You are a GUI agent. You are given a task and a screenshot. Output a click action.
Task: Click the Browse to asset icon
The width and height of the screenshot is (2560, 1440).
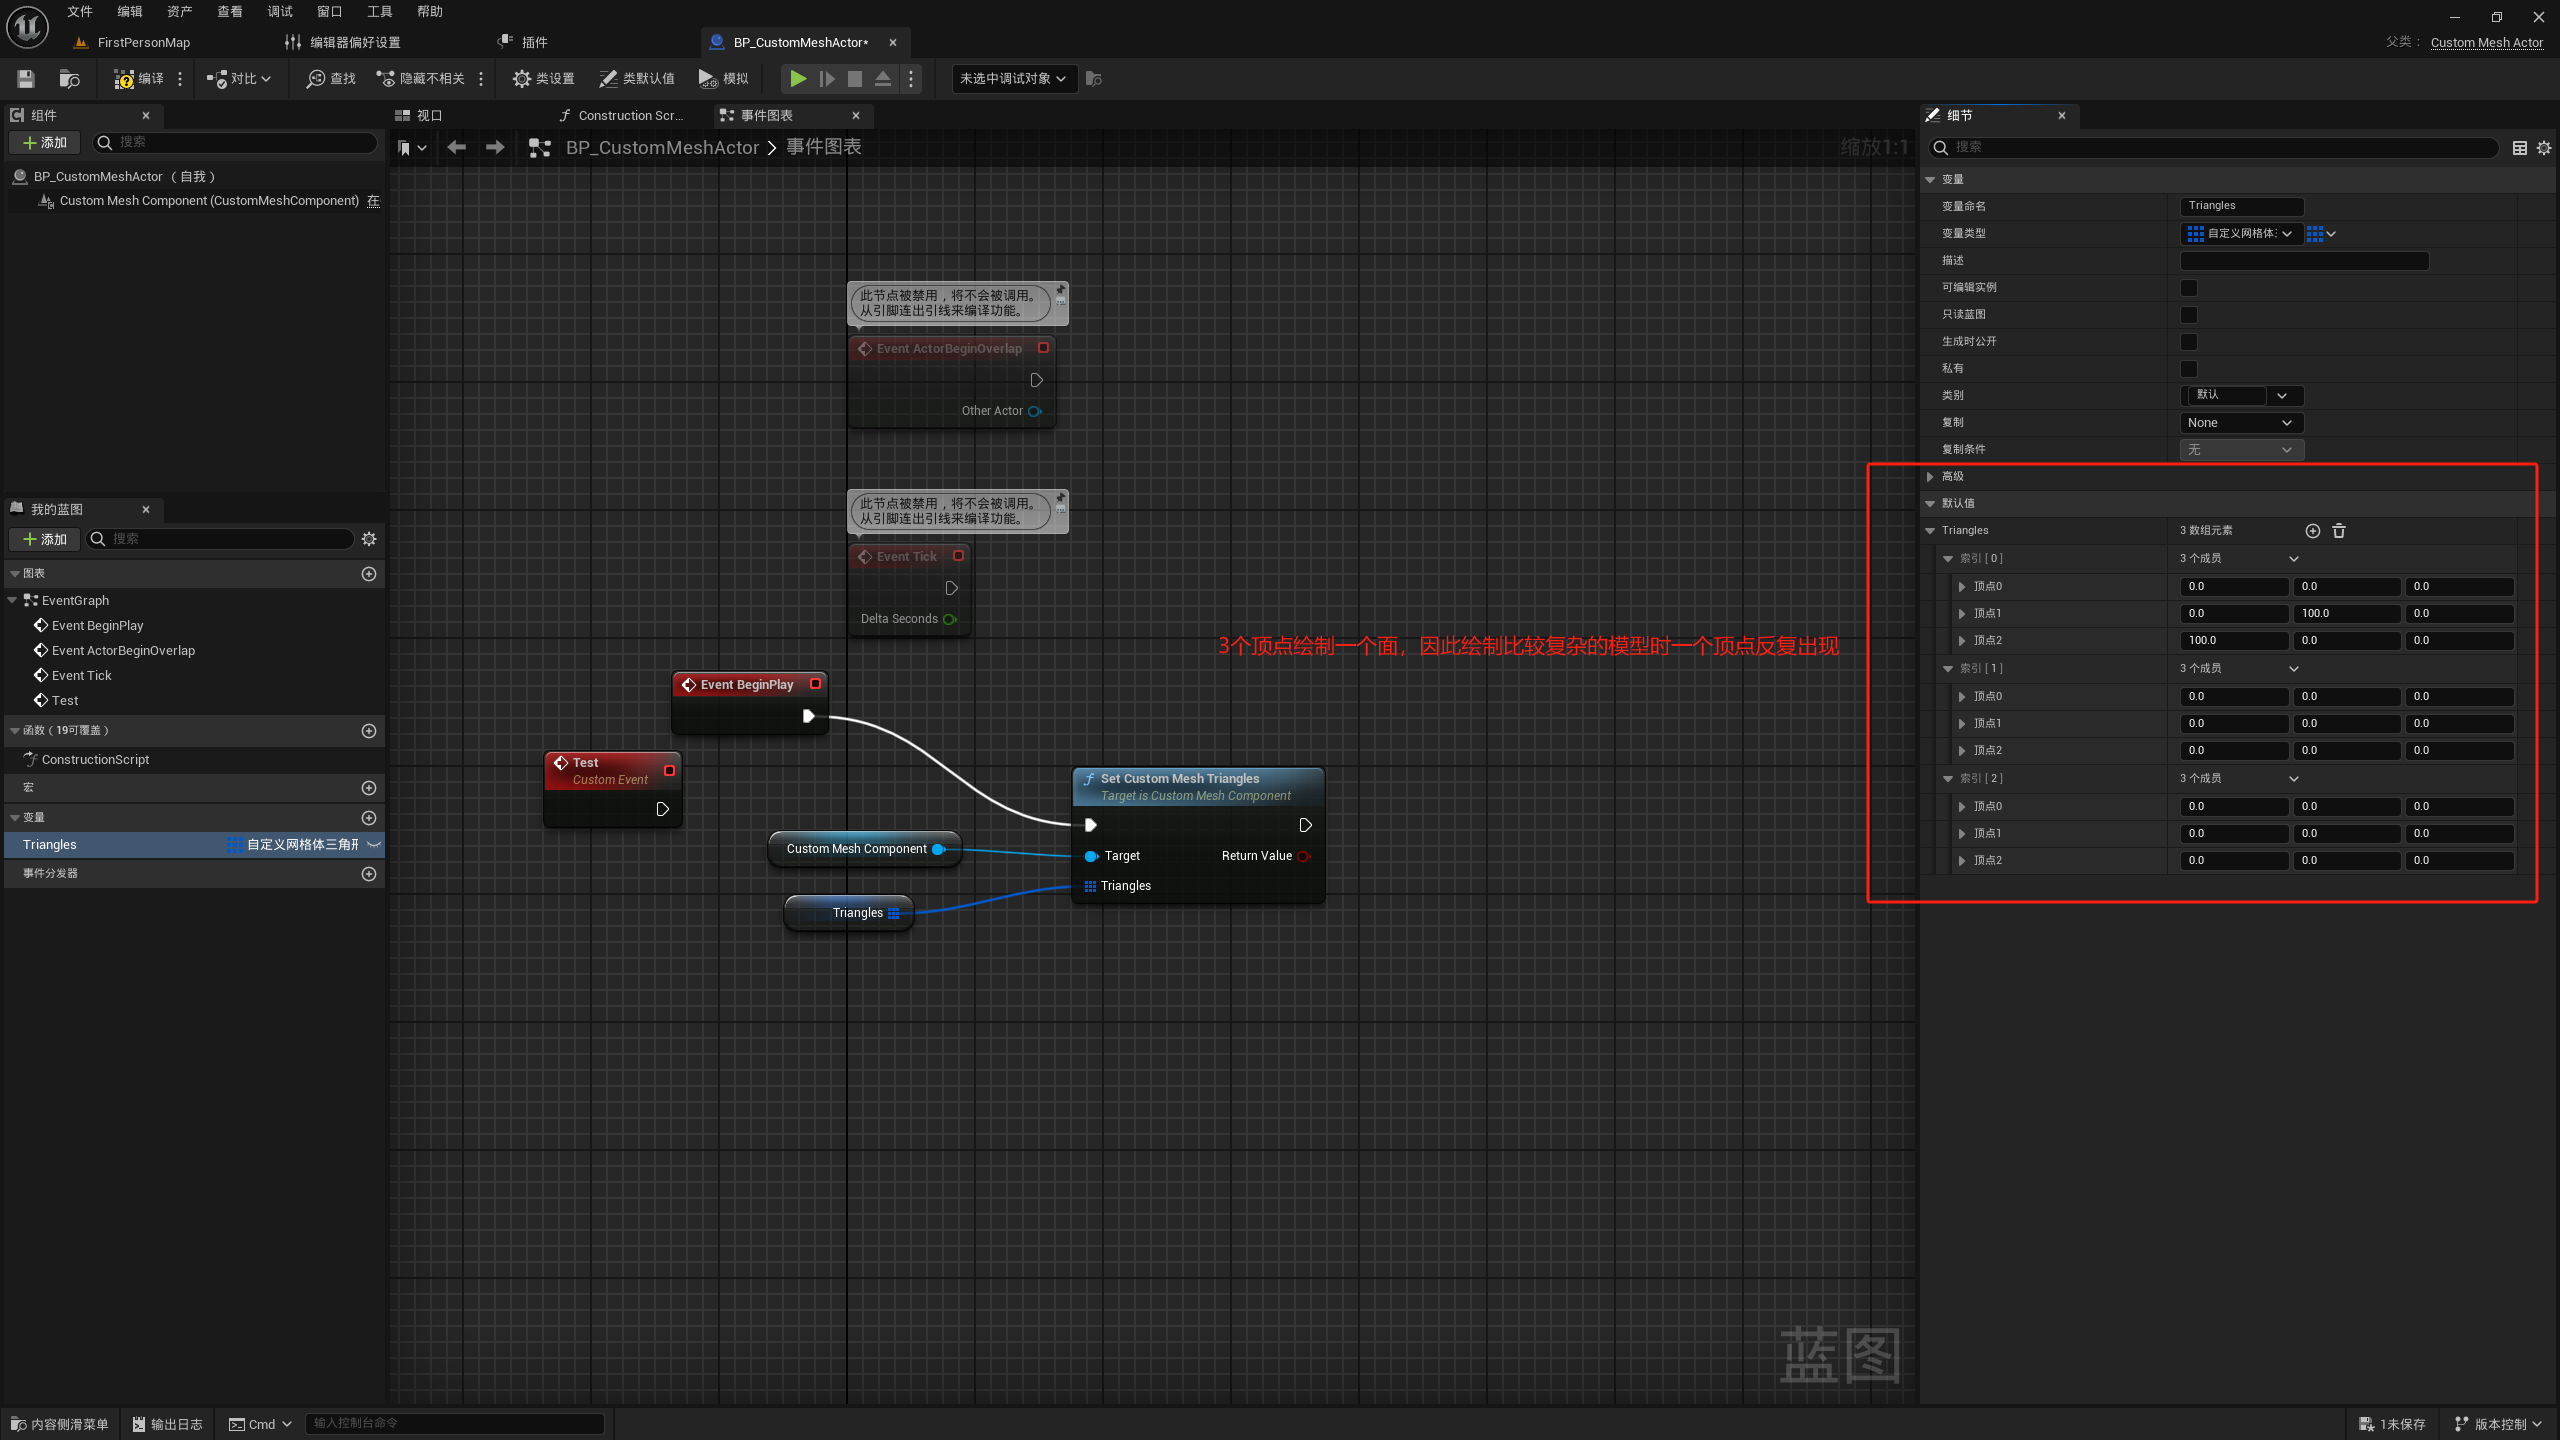(x=69, y=78)
